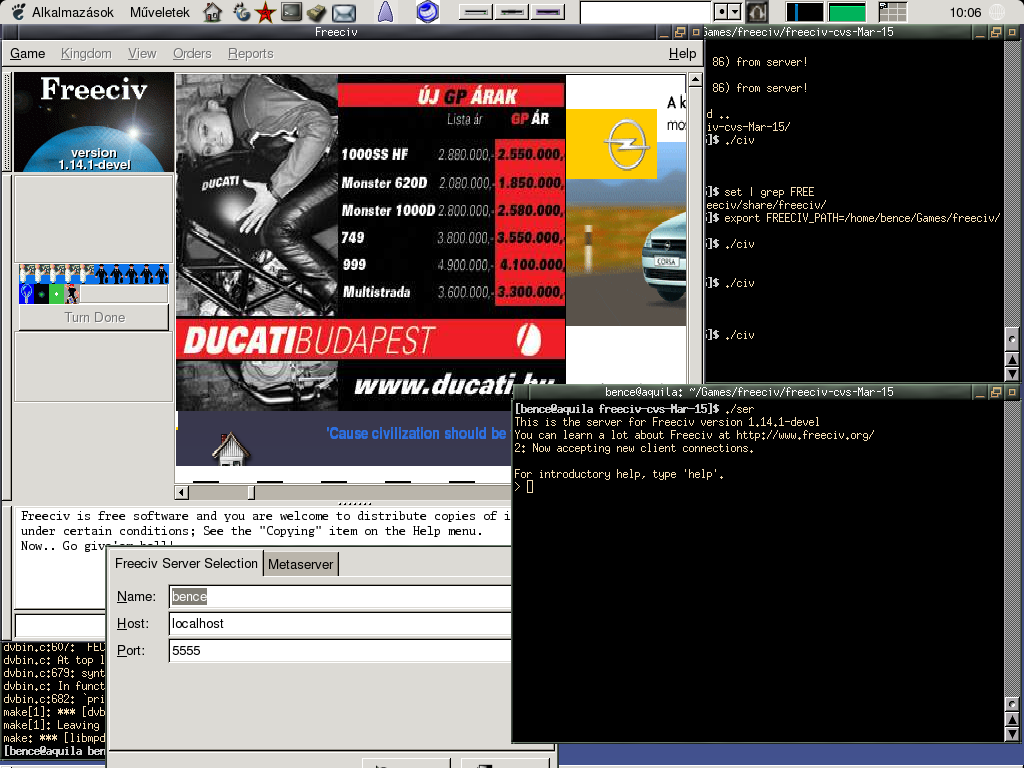
Task: Click the server terminal prompt cursor
Action: coord(530,487)
